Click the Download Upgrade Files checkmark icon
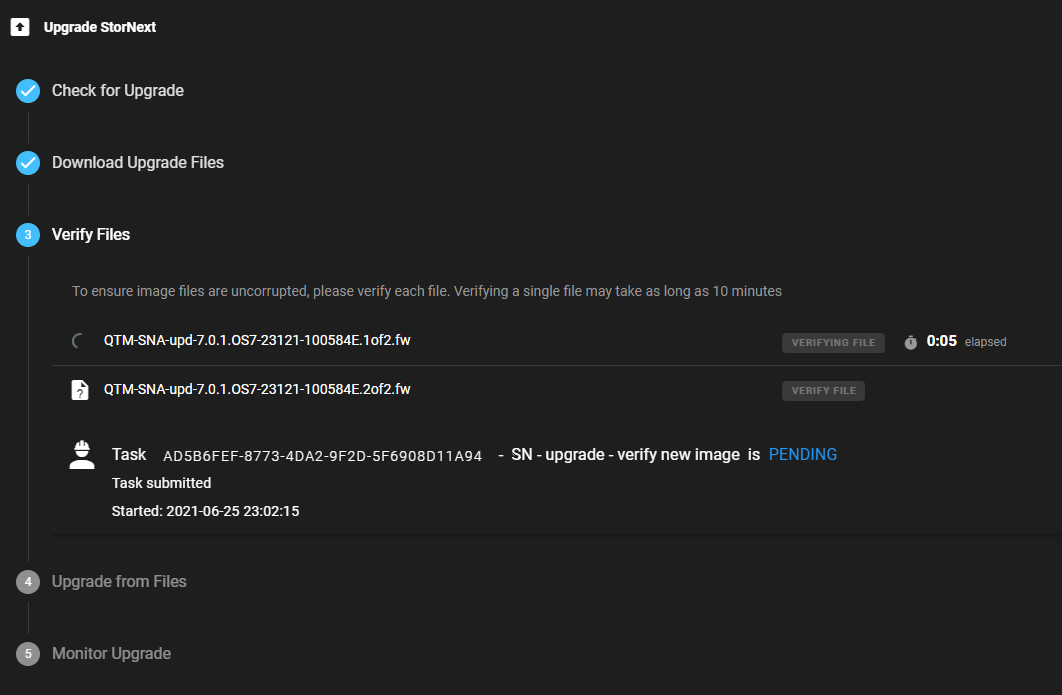Screen dimensions: 1062x695 tap(28, 163)
